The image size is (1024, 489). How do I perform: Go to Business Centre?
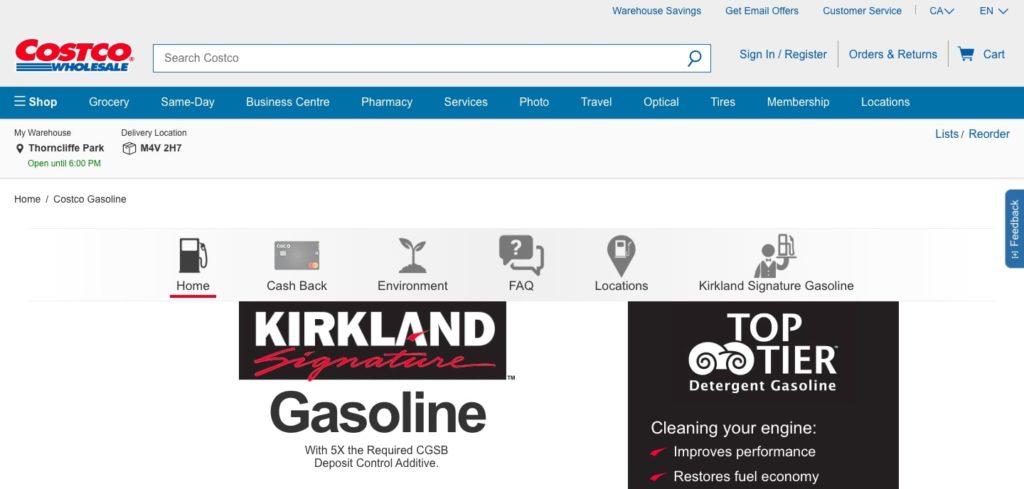tap(287, 102)
